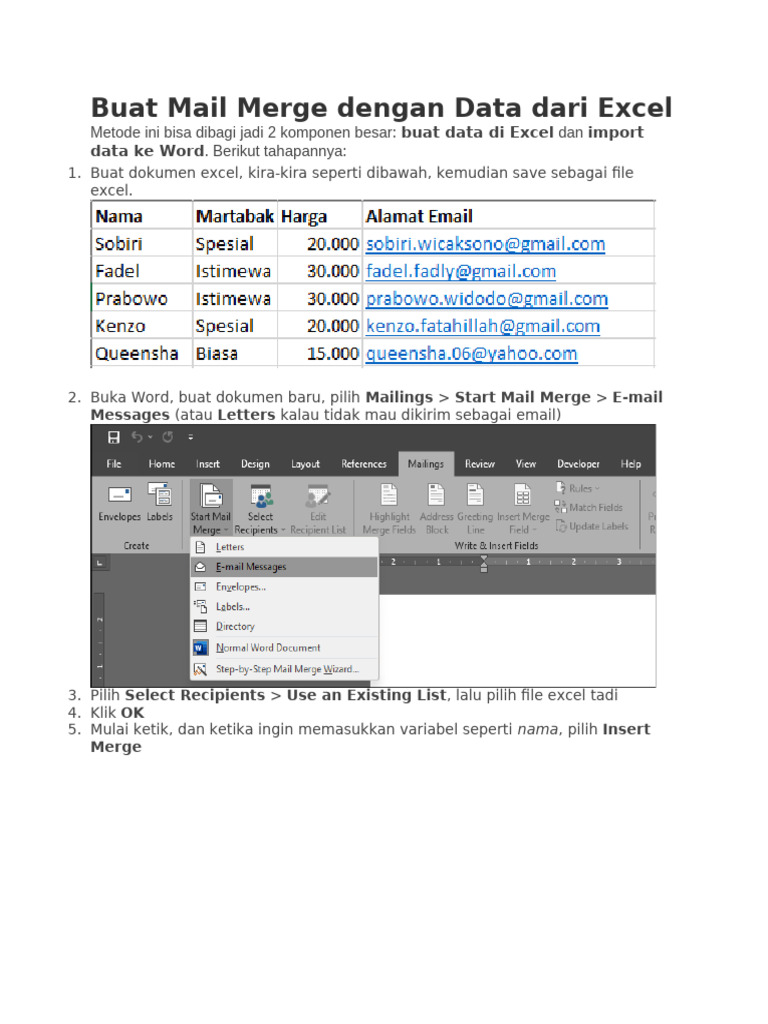Click the Martabak header cell

coord(235,216)
